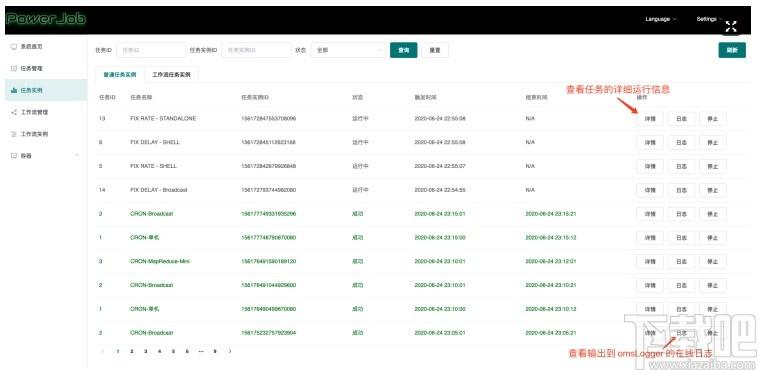Go to pagination page 2
Screen dimensions: 759x370
[131, 351]
